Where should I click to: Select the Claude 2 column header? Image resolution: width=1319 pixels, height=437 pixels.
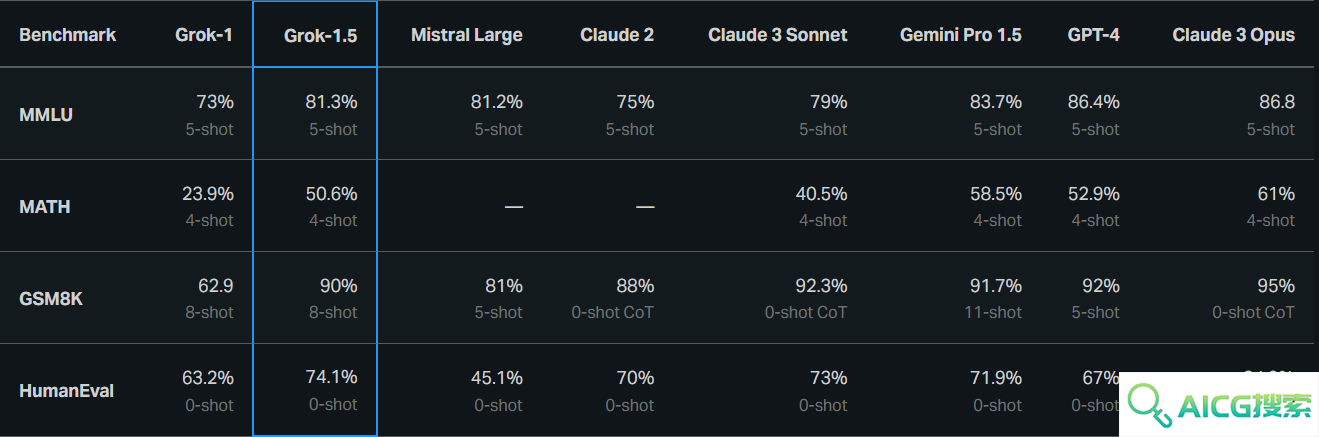tap(617, 35)
